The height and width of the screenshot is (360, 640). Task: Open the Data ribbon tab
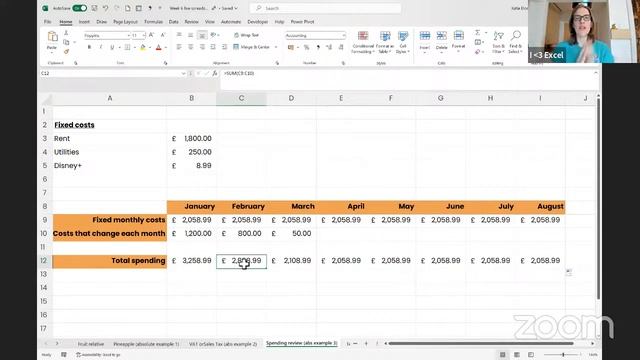[173, 22]
